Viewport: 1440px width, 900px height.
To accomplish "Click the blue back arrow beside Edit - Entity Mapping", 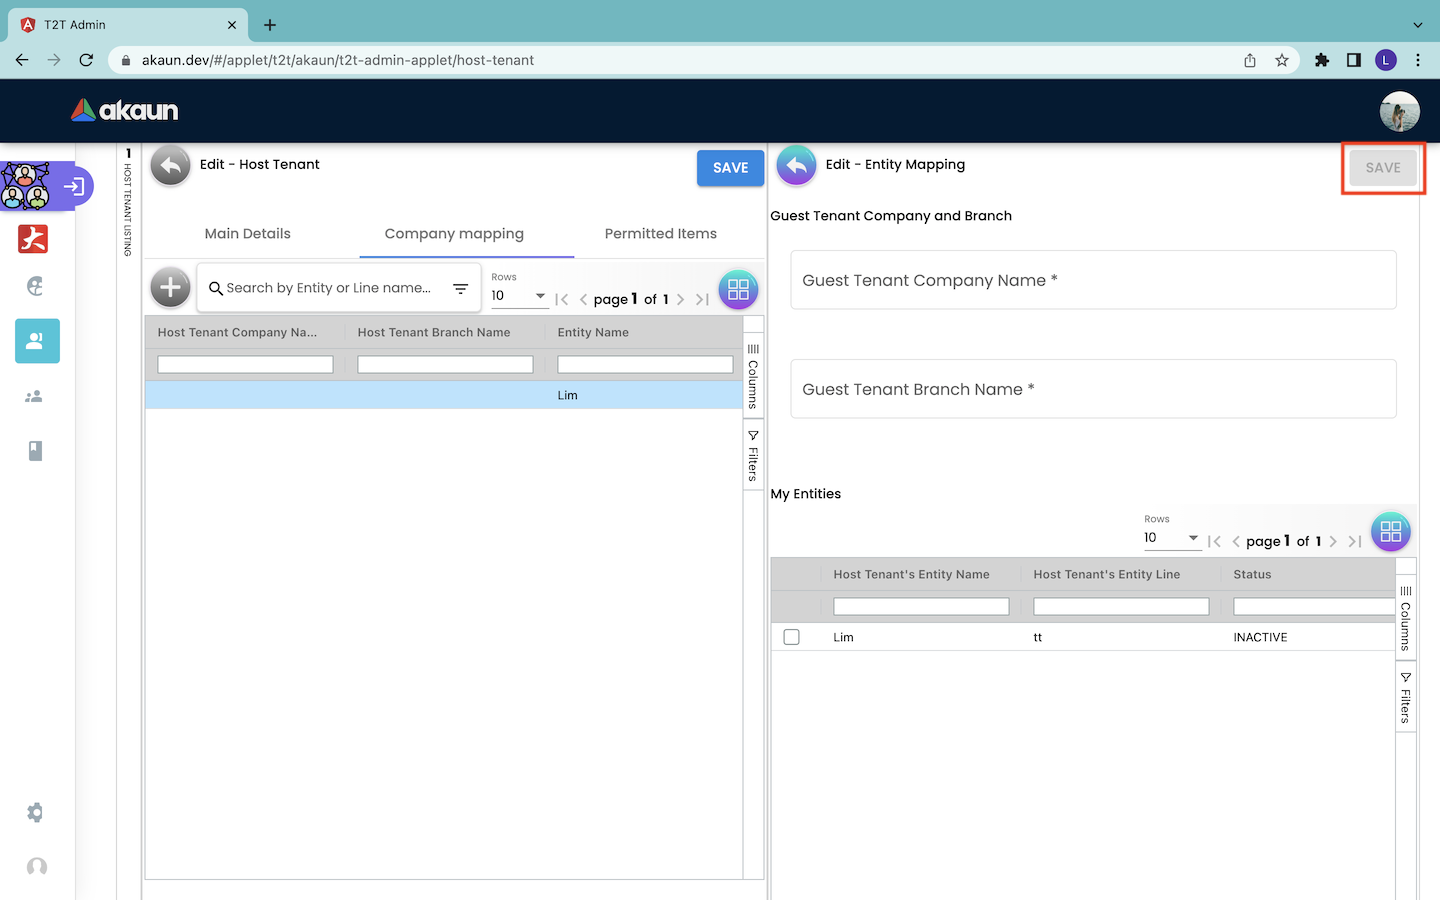I will (x=796, y=166).
